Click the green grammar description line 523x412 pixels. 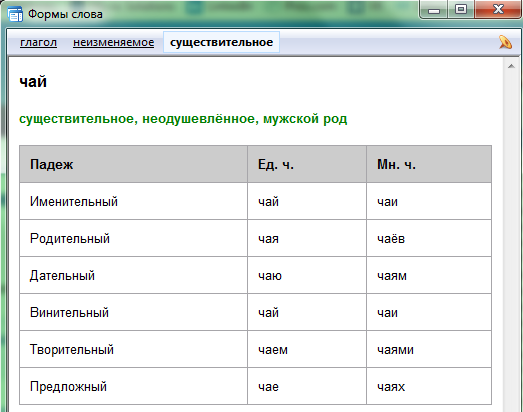pyautogui.click(x=183, y=119)
